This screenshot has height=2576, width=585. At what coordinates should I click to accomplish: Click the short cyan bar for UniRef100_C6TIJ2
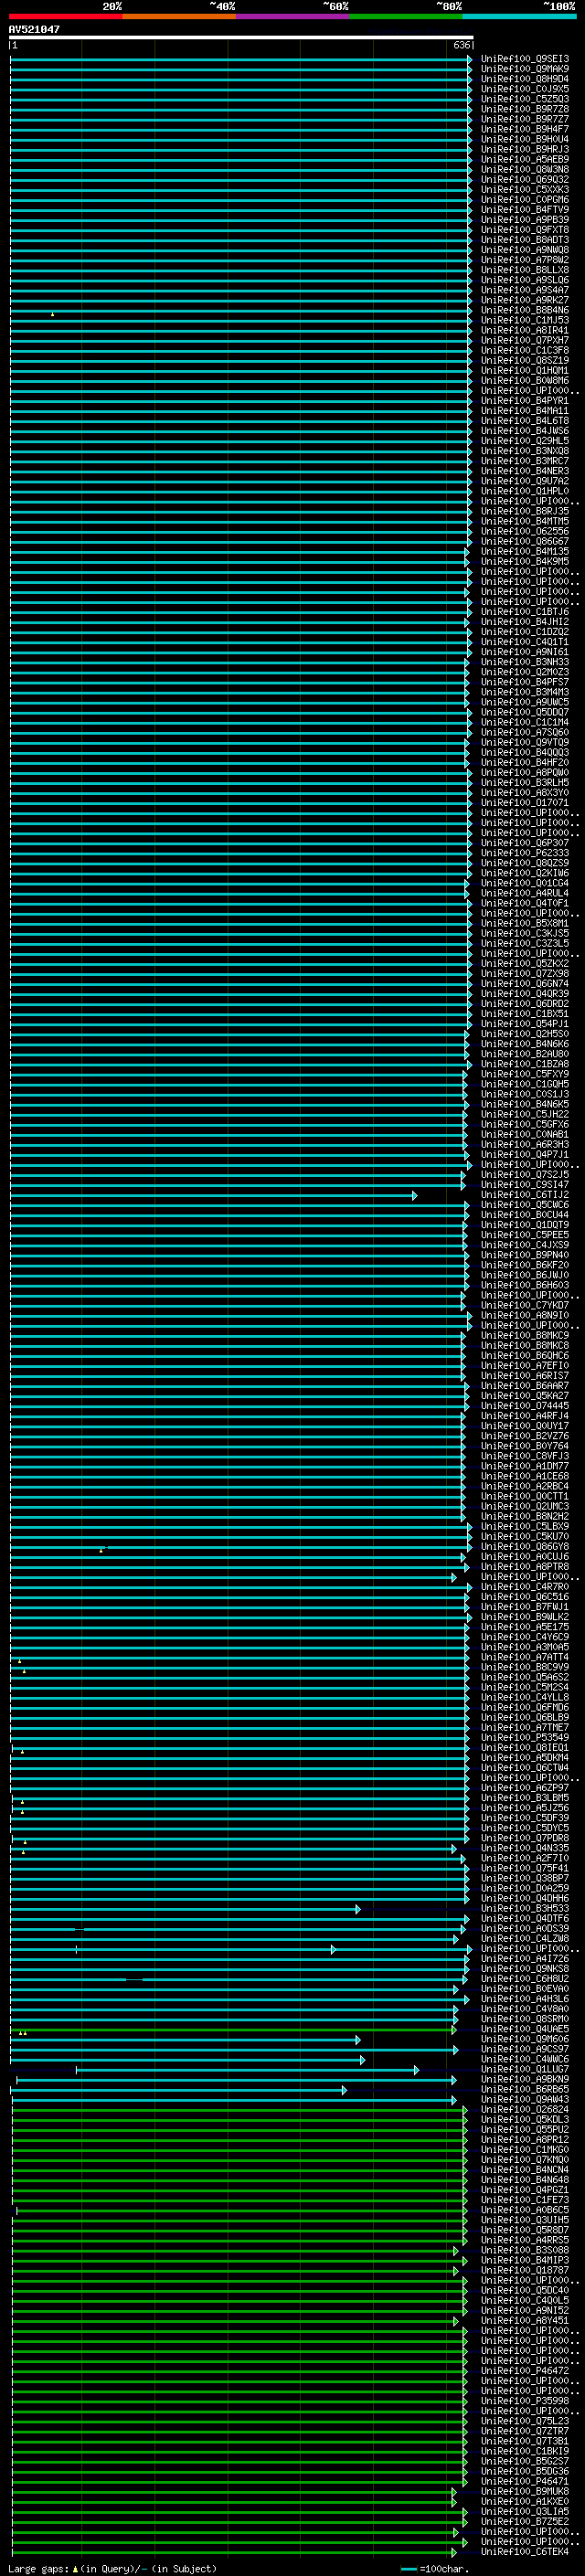(x=213, y=1195)
